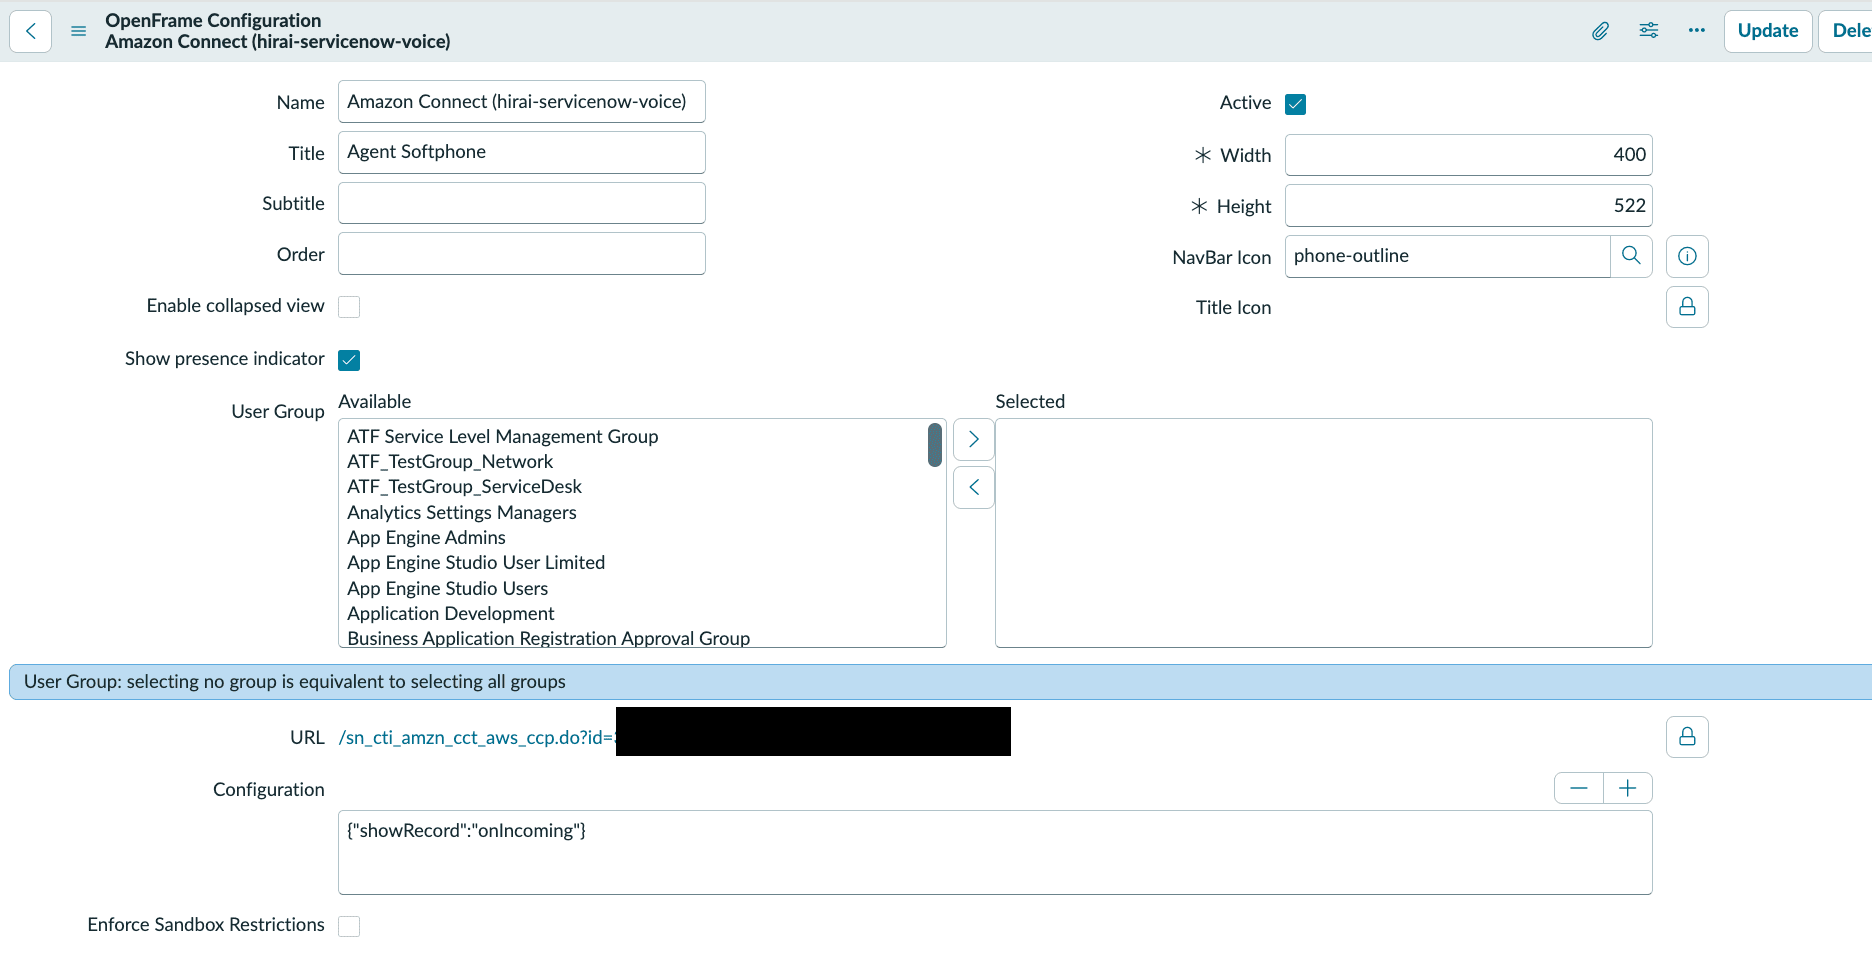Image resolution: width=1872 pixels, height=962 pixels.
Task: Click the back arrow button
Action: (x=31, y=31)
